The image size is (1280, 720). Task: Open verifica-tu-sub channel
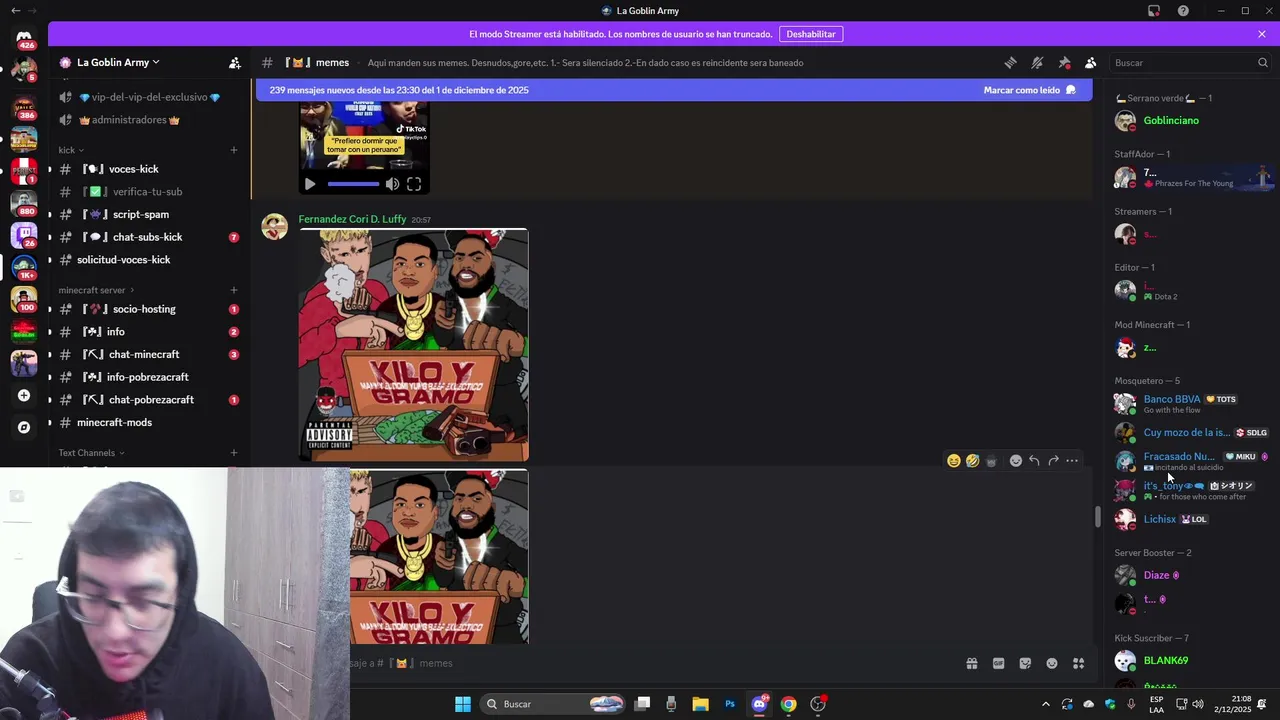click(148, 192)
